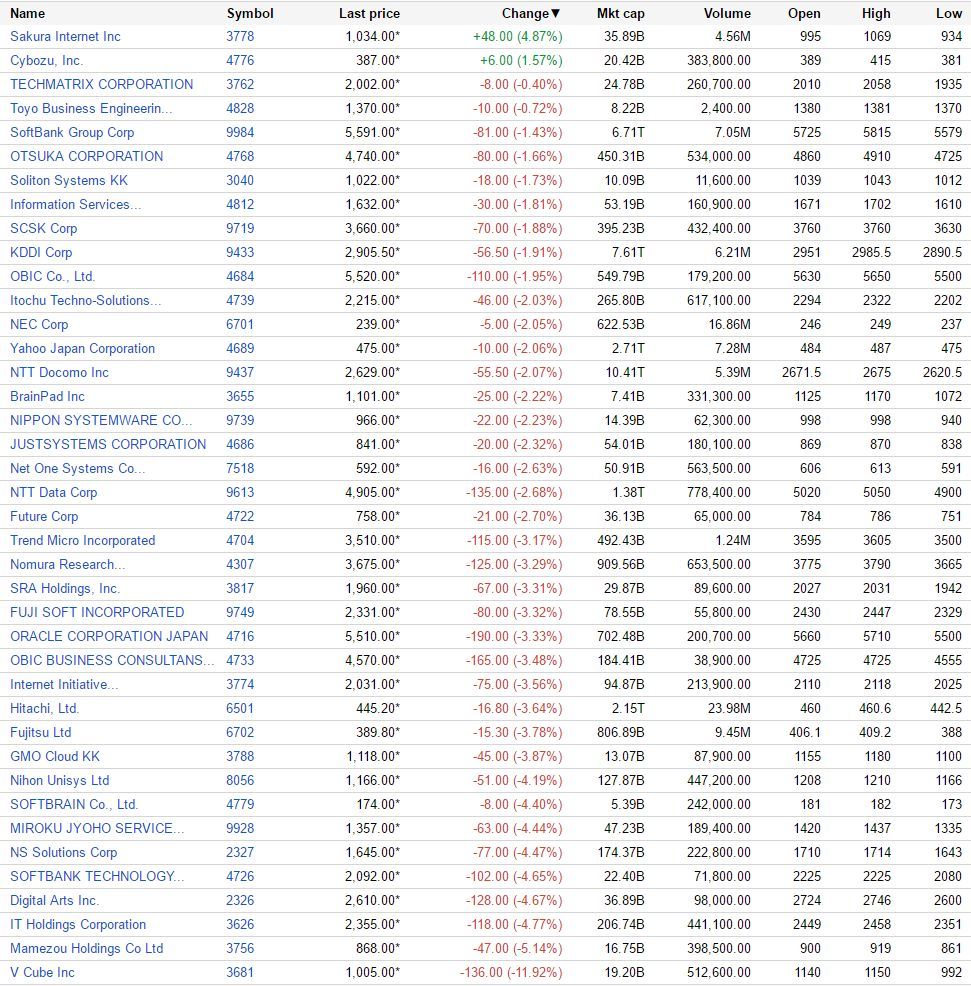Open the Information Services... link
This screenshot has height=986, width=971.
click(75, 204)
